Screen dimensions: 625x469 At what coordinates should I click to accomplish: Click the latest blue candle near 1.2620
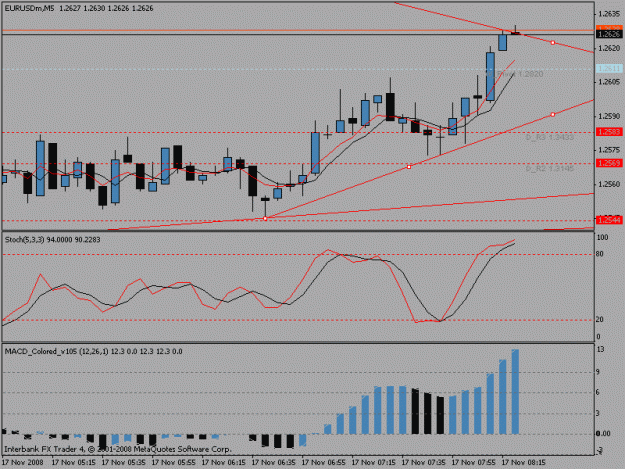(503, 42)
